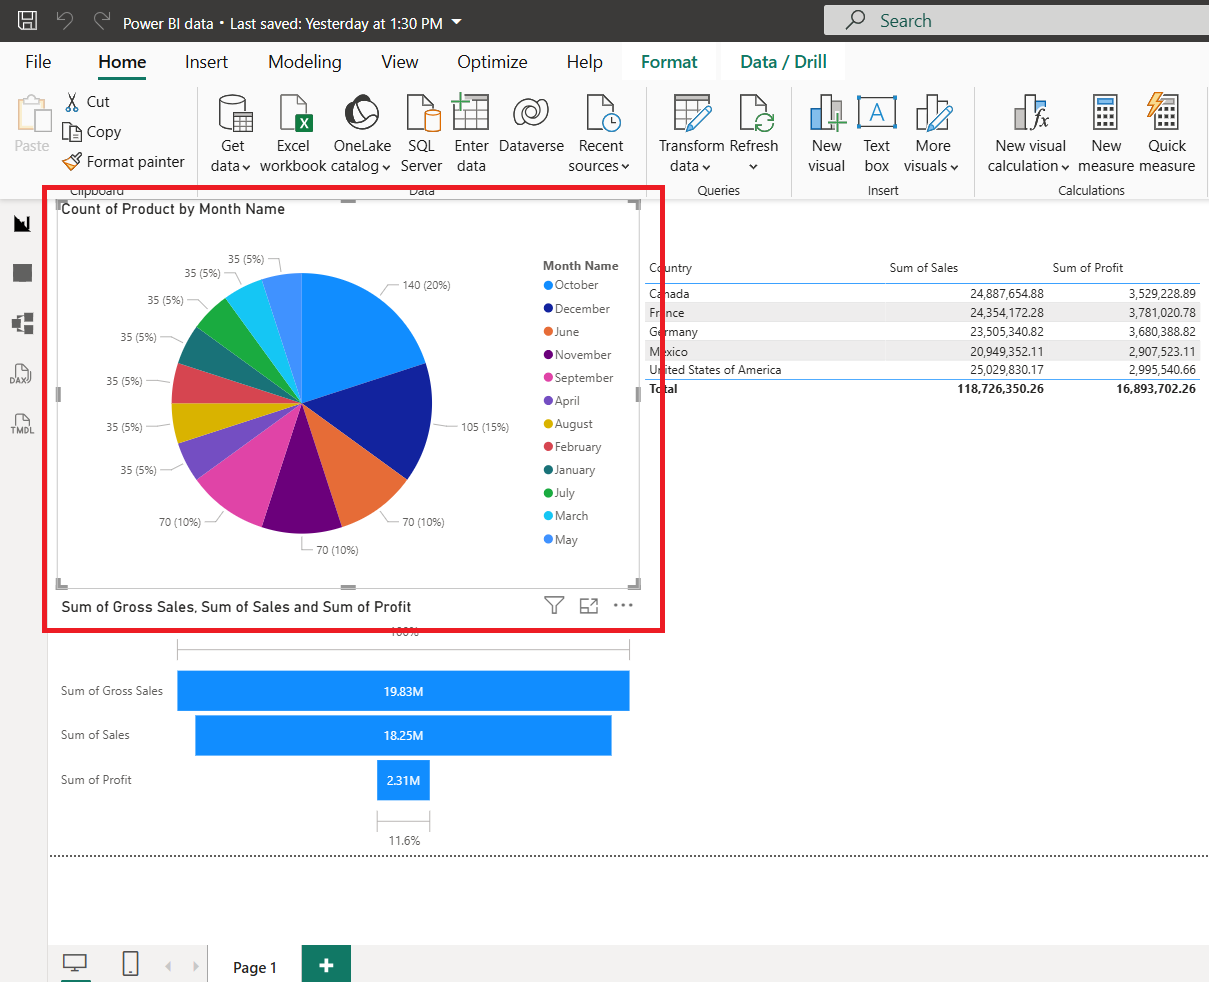
Task: Switch to the Modeling tab
Action: [x=305, y=62]
